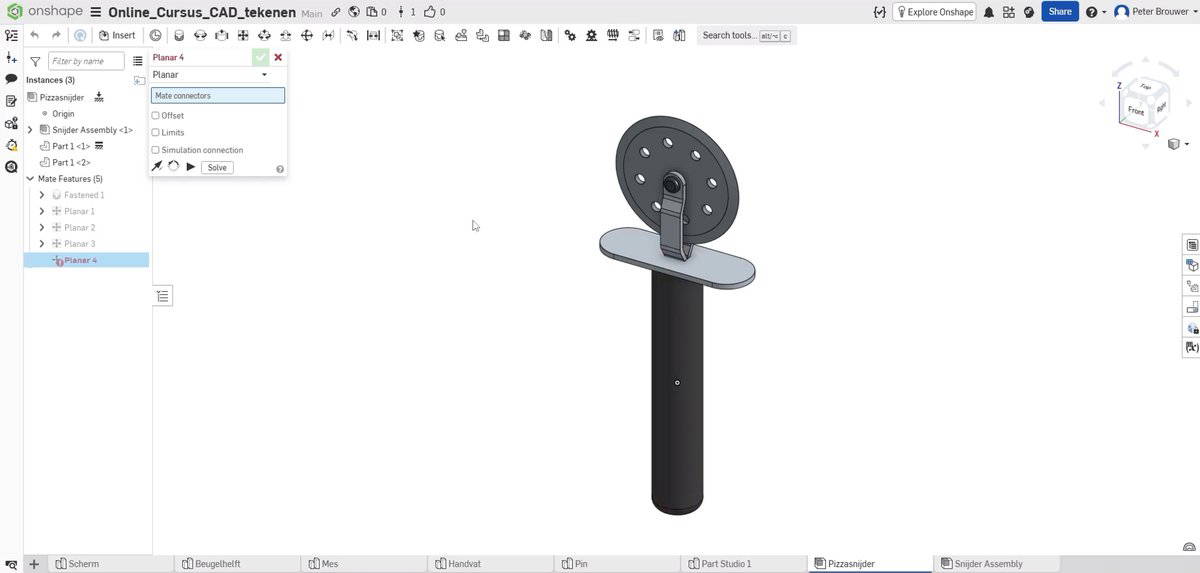The width and height of the screenshot is (1200, 573).
Task: Accept Planar 4 with green checkmark
Action: click(261, 57)
